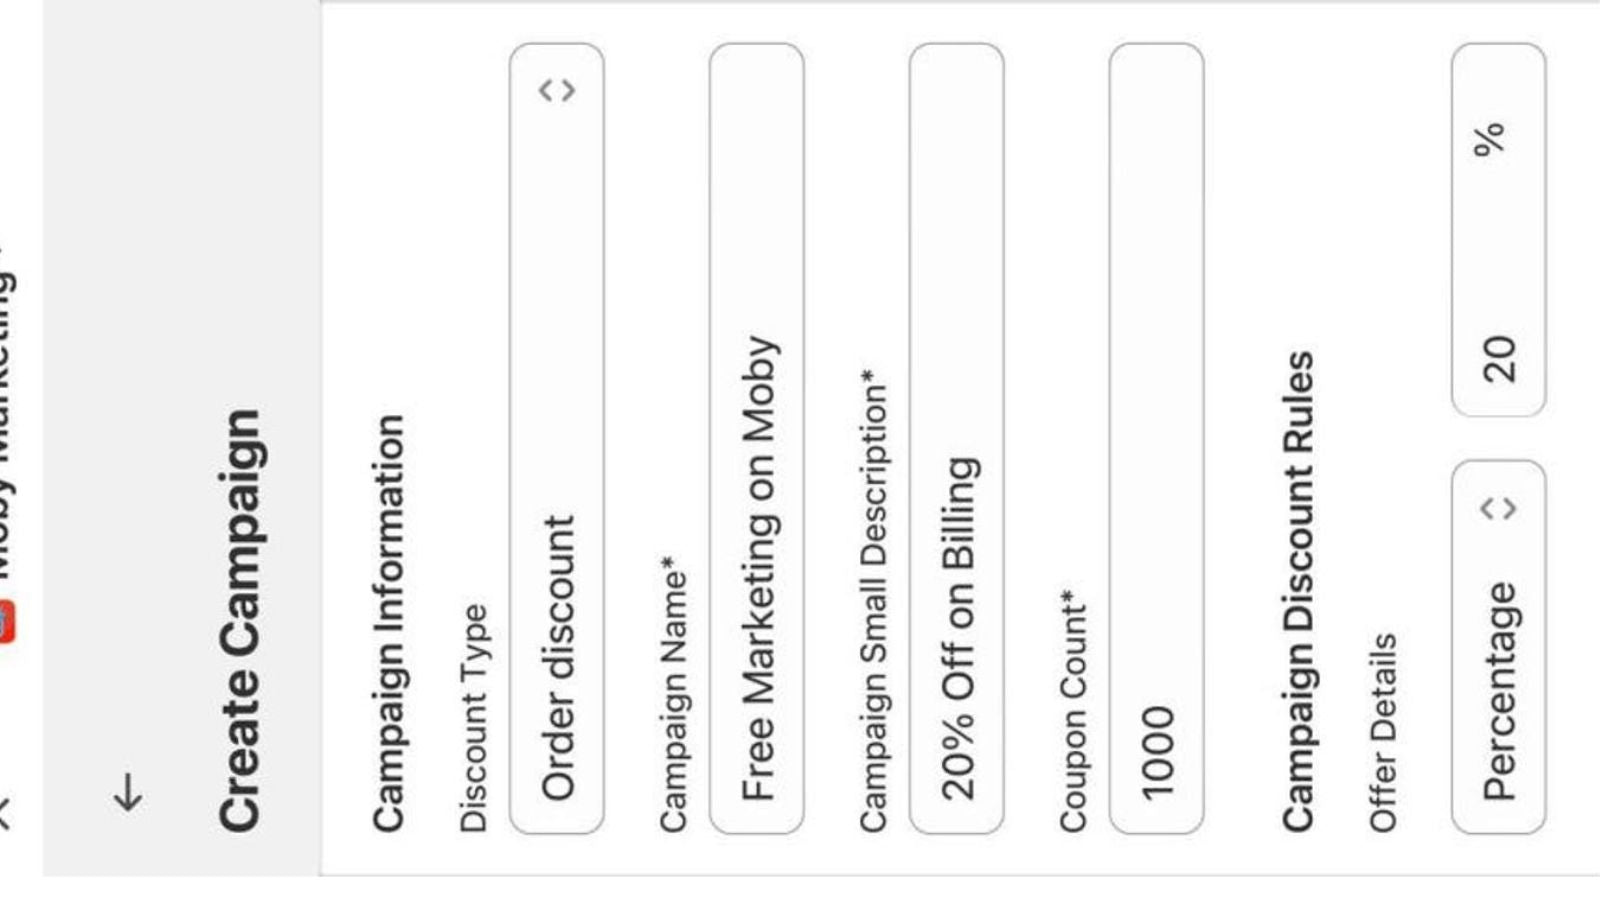Click the Campaign Name* label
Viewport: 1600px width, 900px height.
pyautogui.click(x=673, y=696)
